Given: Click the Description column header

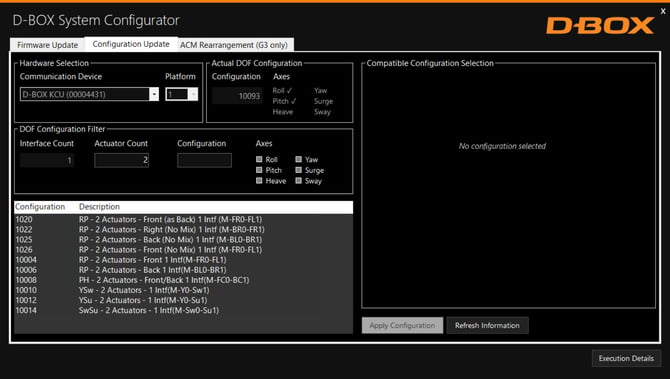Looking at the screenshot, I should (x=99, y=207).
